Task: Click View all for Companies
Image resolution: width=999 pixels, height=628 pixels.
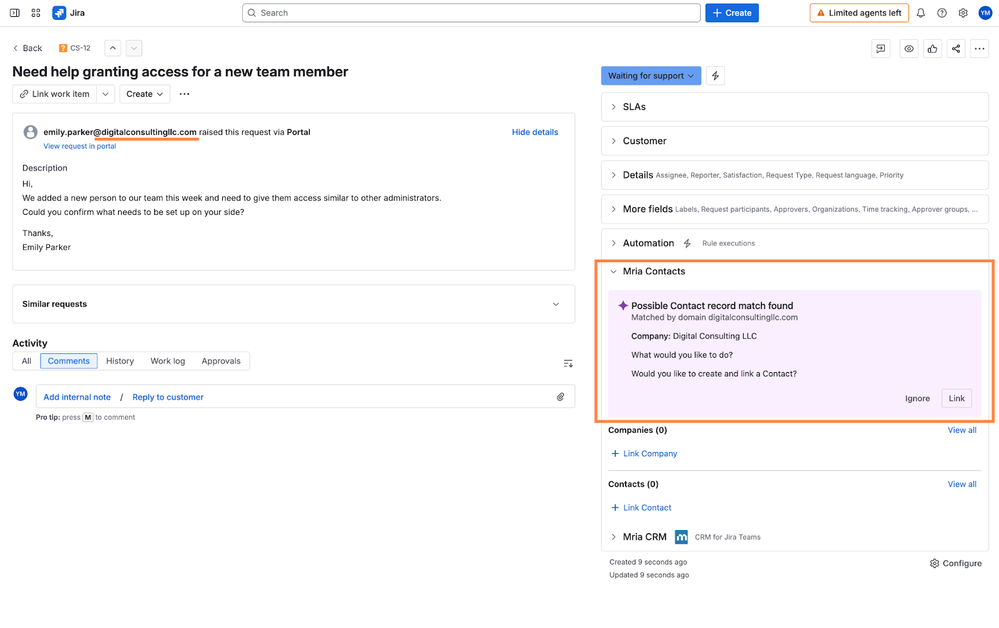Action: [x=961, y=430]
